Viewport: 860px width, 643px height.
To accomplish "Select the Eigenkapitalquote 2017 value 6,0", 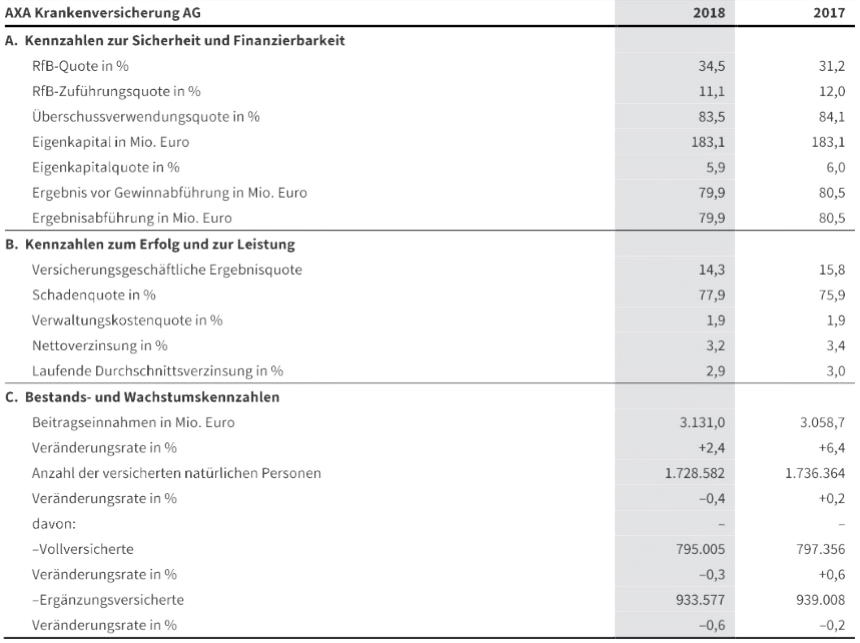I will point(835,168).
